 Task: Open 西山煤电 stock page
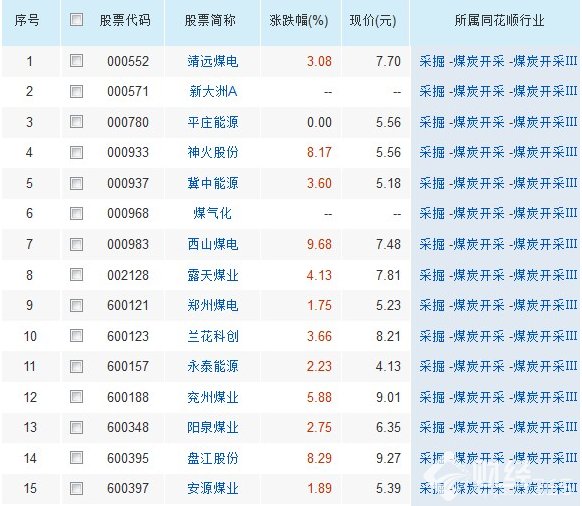coord(213,244)
